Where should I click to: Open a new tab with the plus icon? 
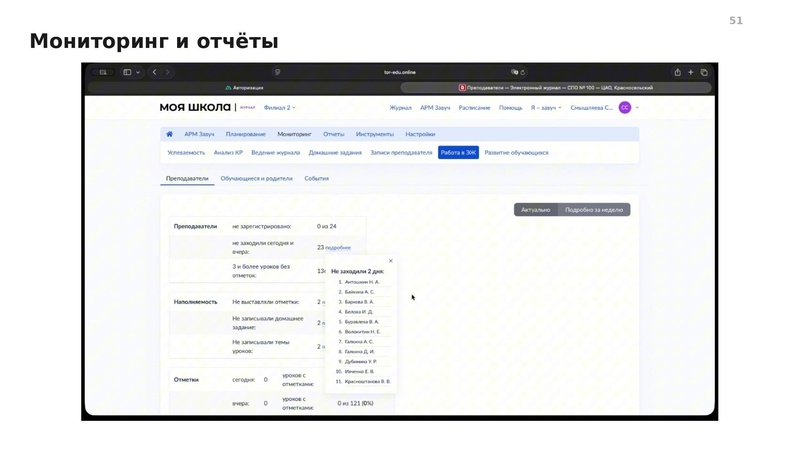[x=691, y=72]
